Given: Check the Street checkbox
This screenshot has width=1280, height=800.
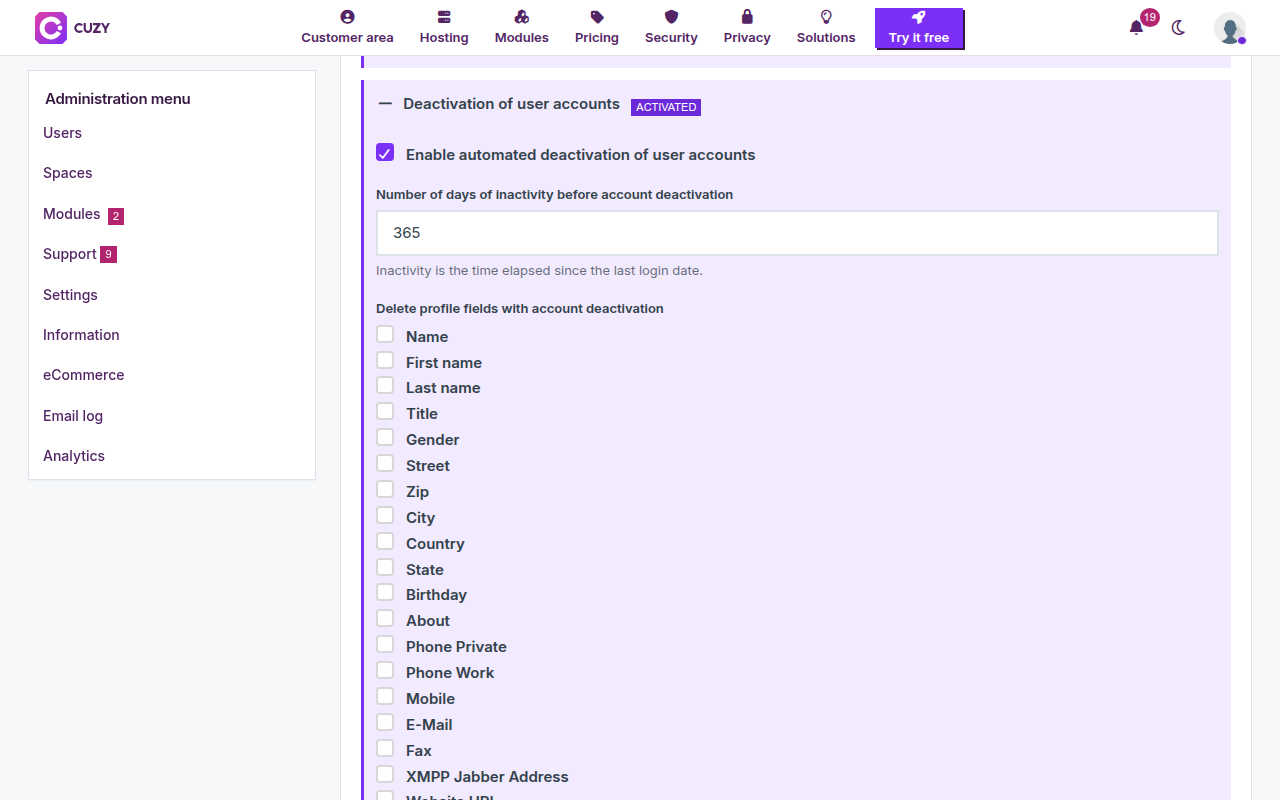Looking at the screenshot, I should 385,463.
